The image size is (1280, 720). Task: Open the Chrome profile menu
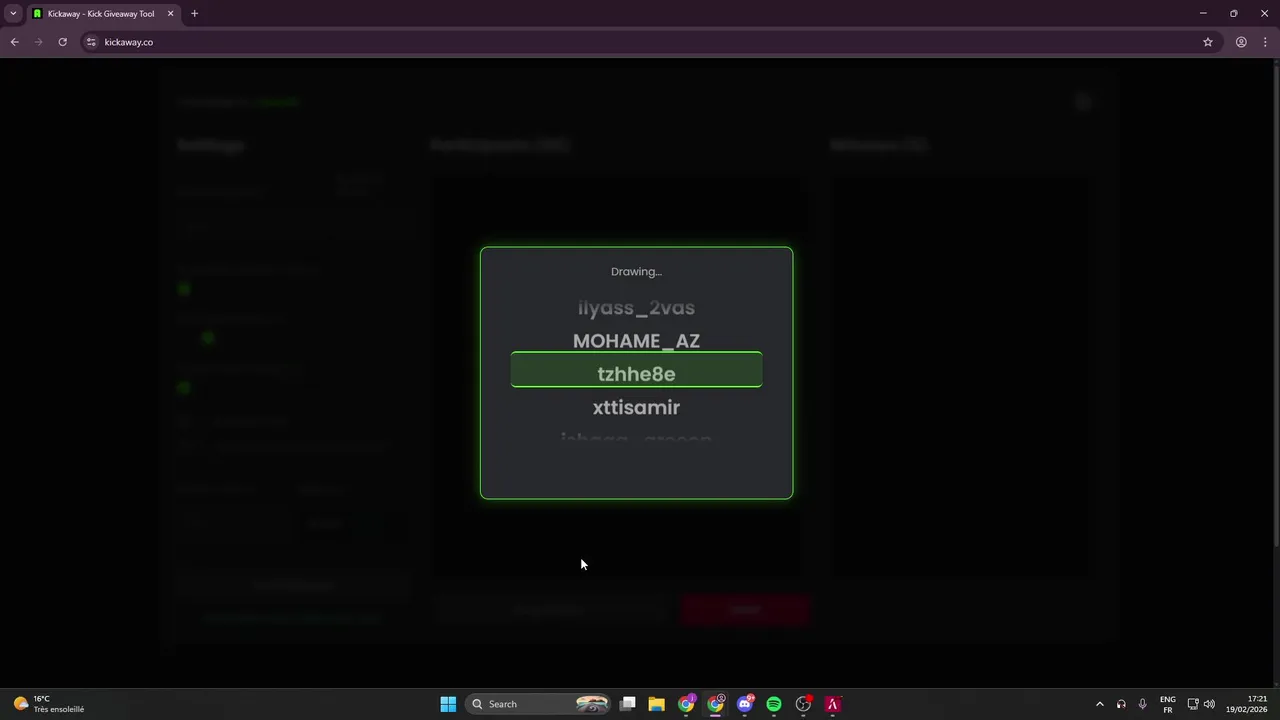point(1241,42)
